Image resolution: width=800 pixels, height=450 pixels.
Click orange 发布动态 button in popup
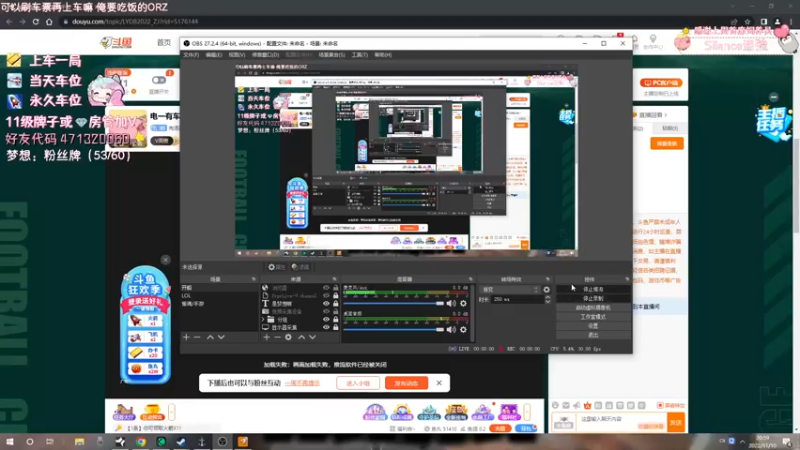(407, 383)
